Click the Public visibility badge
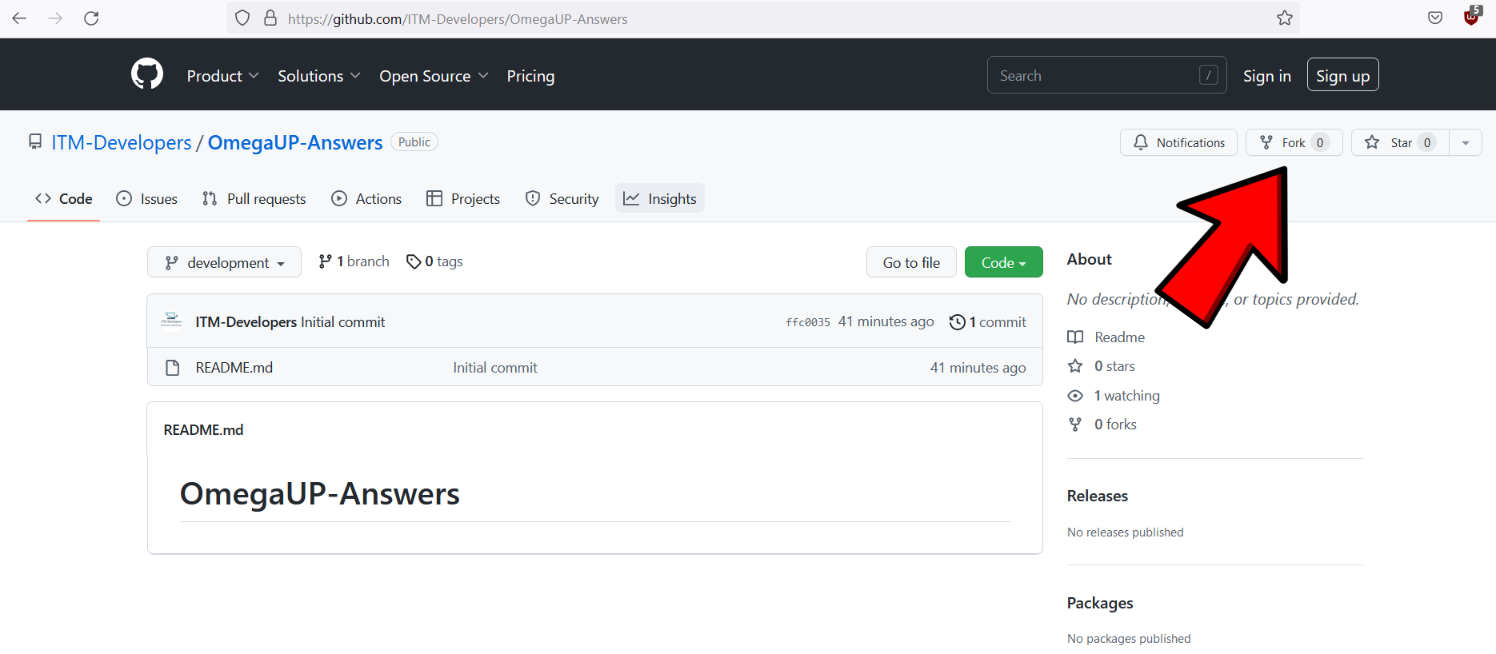This screenshot has width=1496, height=654. click(x=414, y=142)
